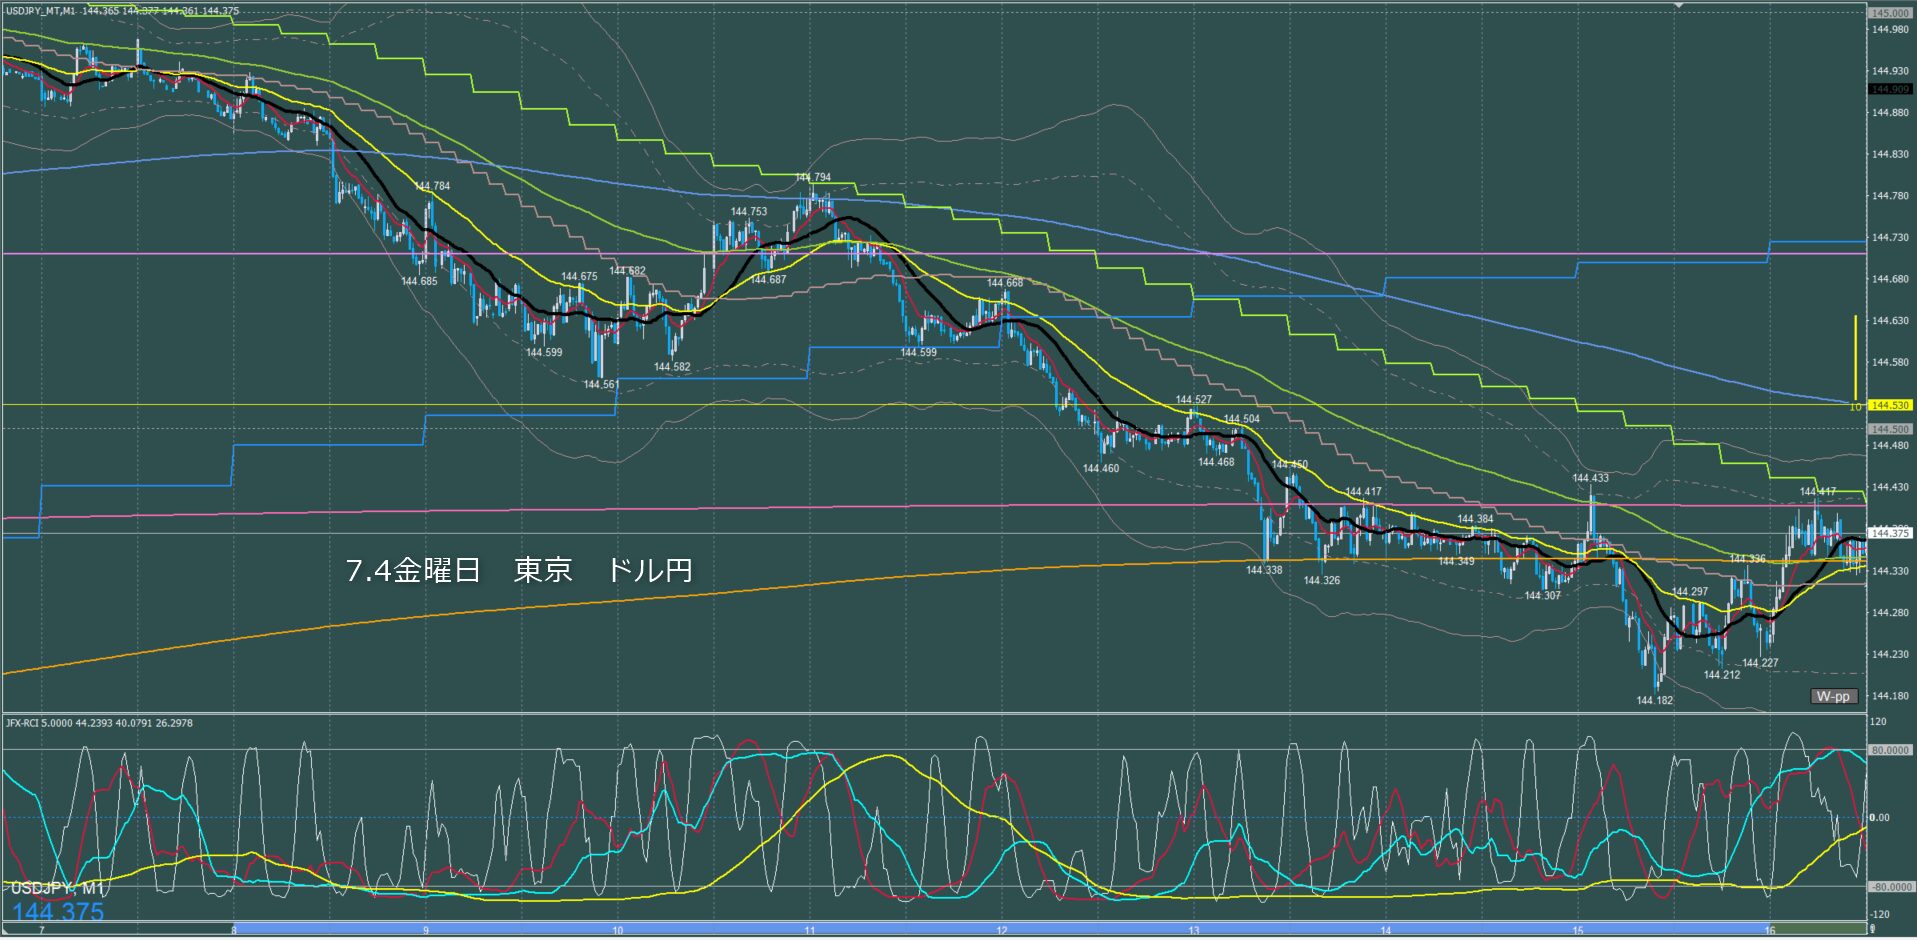
Task: Select the 7.4金曜日 東京 ドル円 text annotation
Action: point(519,571)
